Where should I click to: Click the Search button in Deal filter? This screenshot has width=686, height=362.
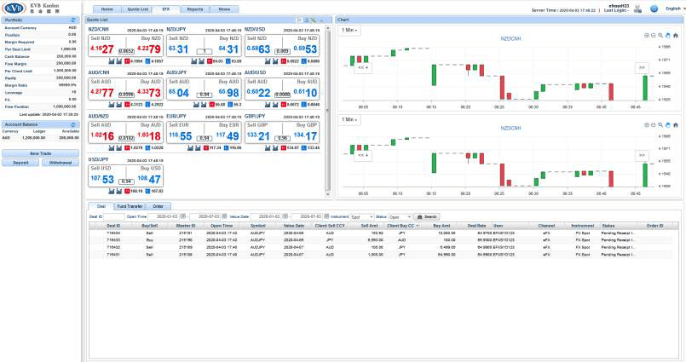427,217
